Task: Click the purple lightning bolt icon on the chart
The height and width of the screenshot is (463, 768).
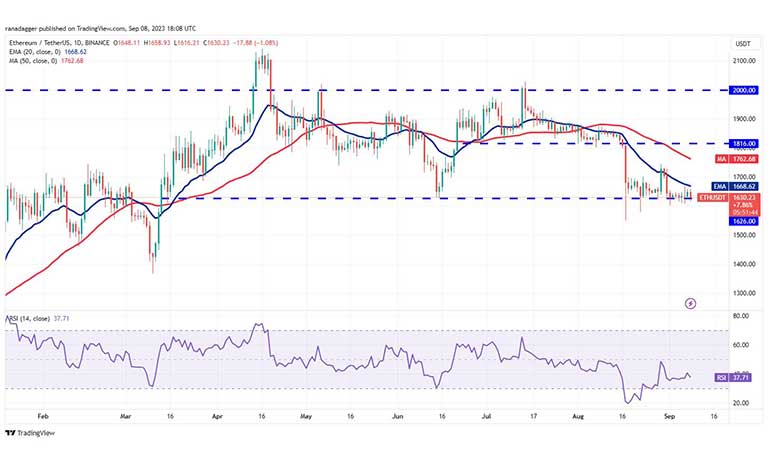Action: point(690,304)
